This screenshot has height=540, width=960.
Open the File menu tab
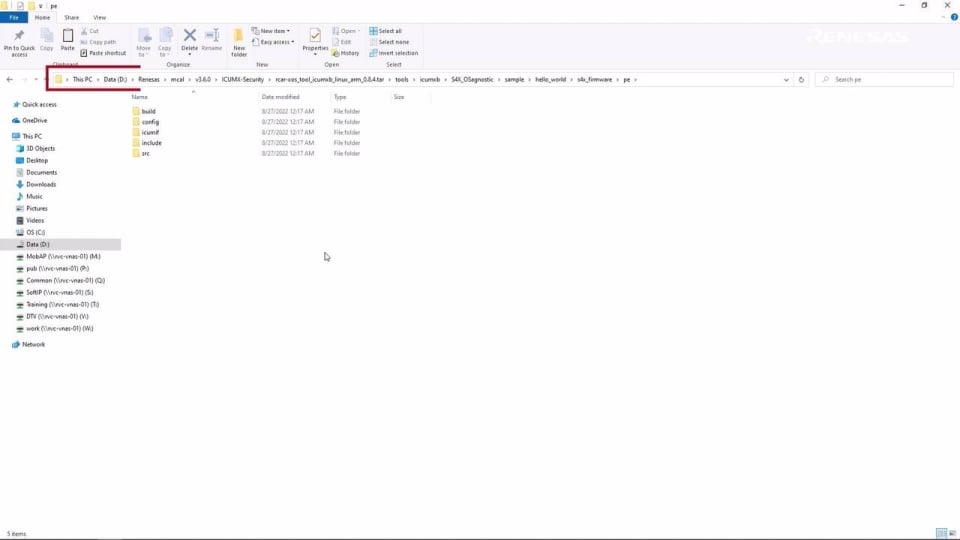(x=13, y=17)
